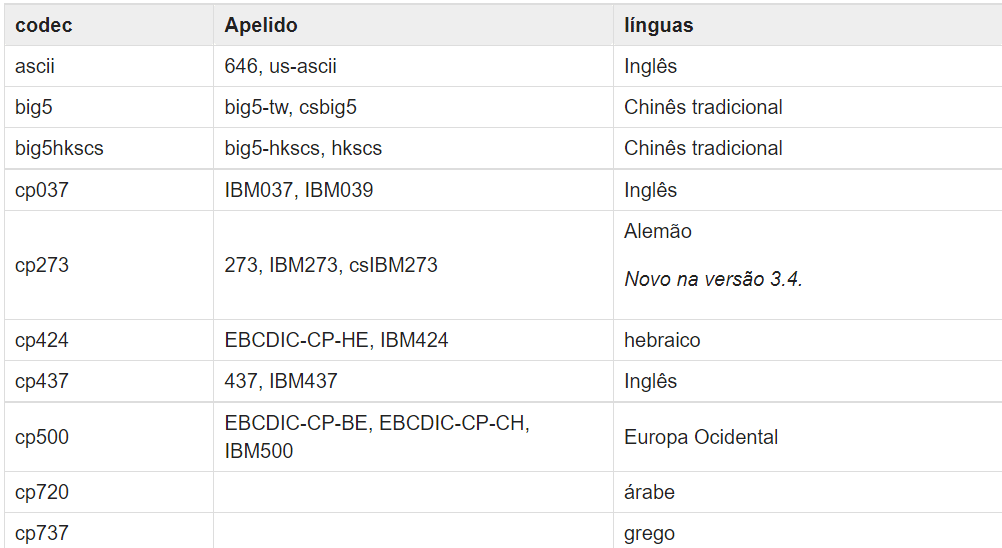
Task: Select the hebraico language cell
Action: click(807, 340)
